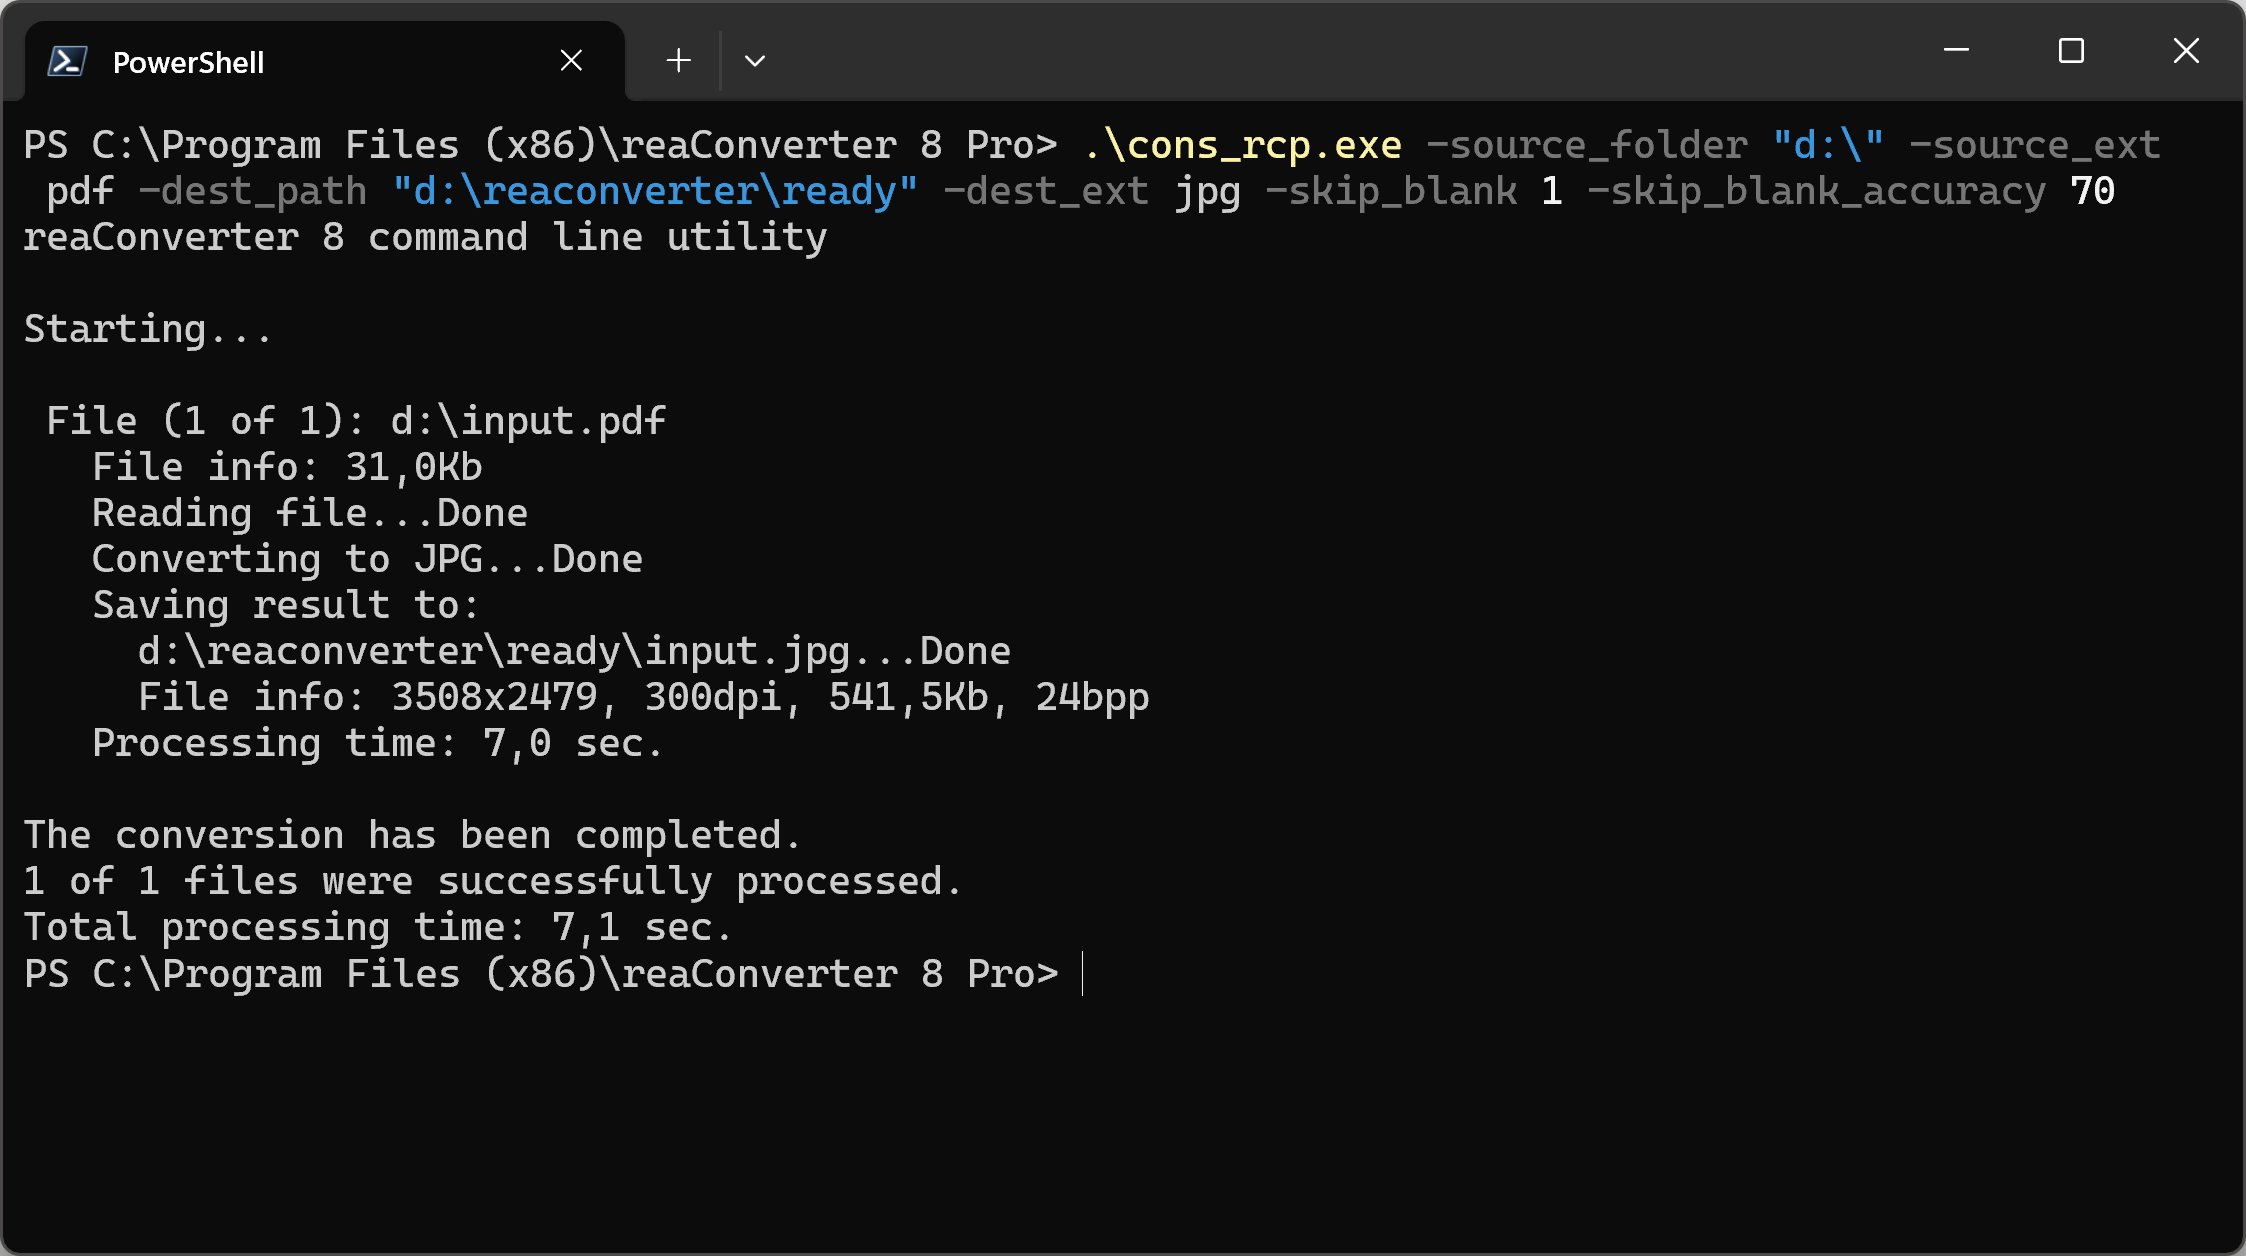Close the PowerShell tab

(571, 61)
